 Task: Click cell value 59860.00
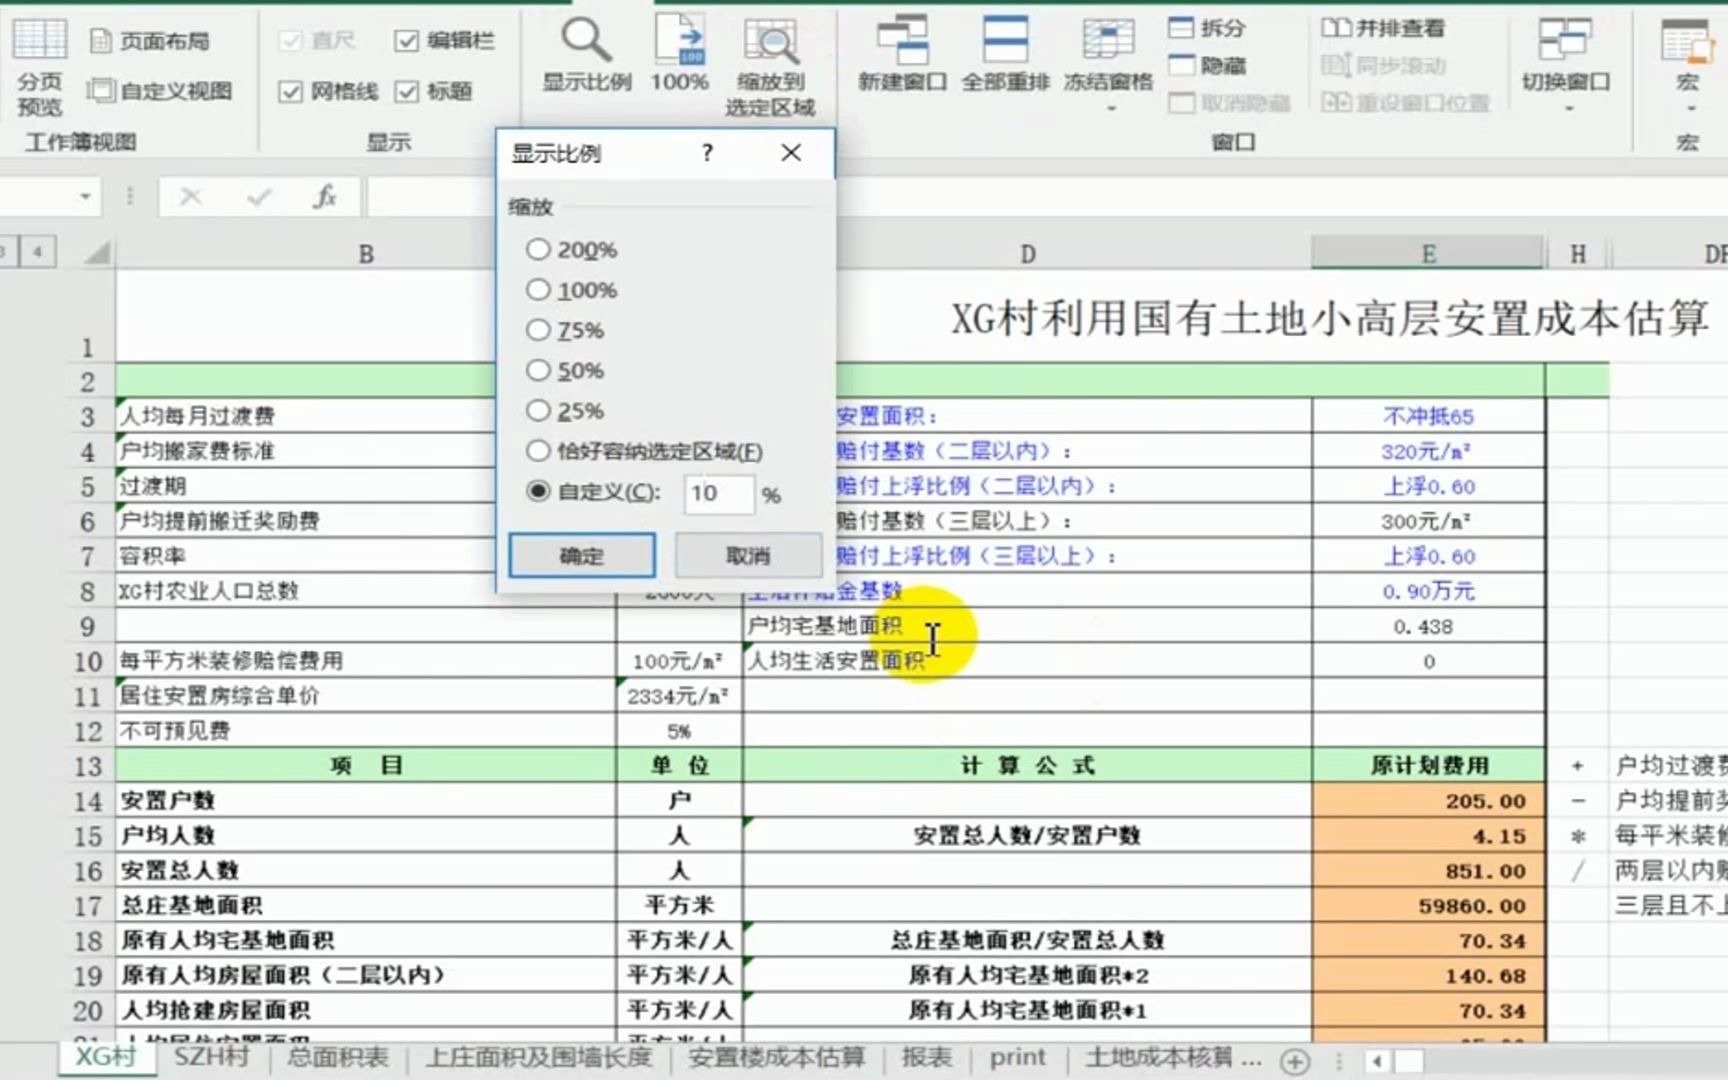pos(1428,906)
